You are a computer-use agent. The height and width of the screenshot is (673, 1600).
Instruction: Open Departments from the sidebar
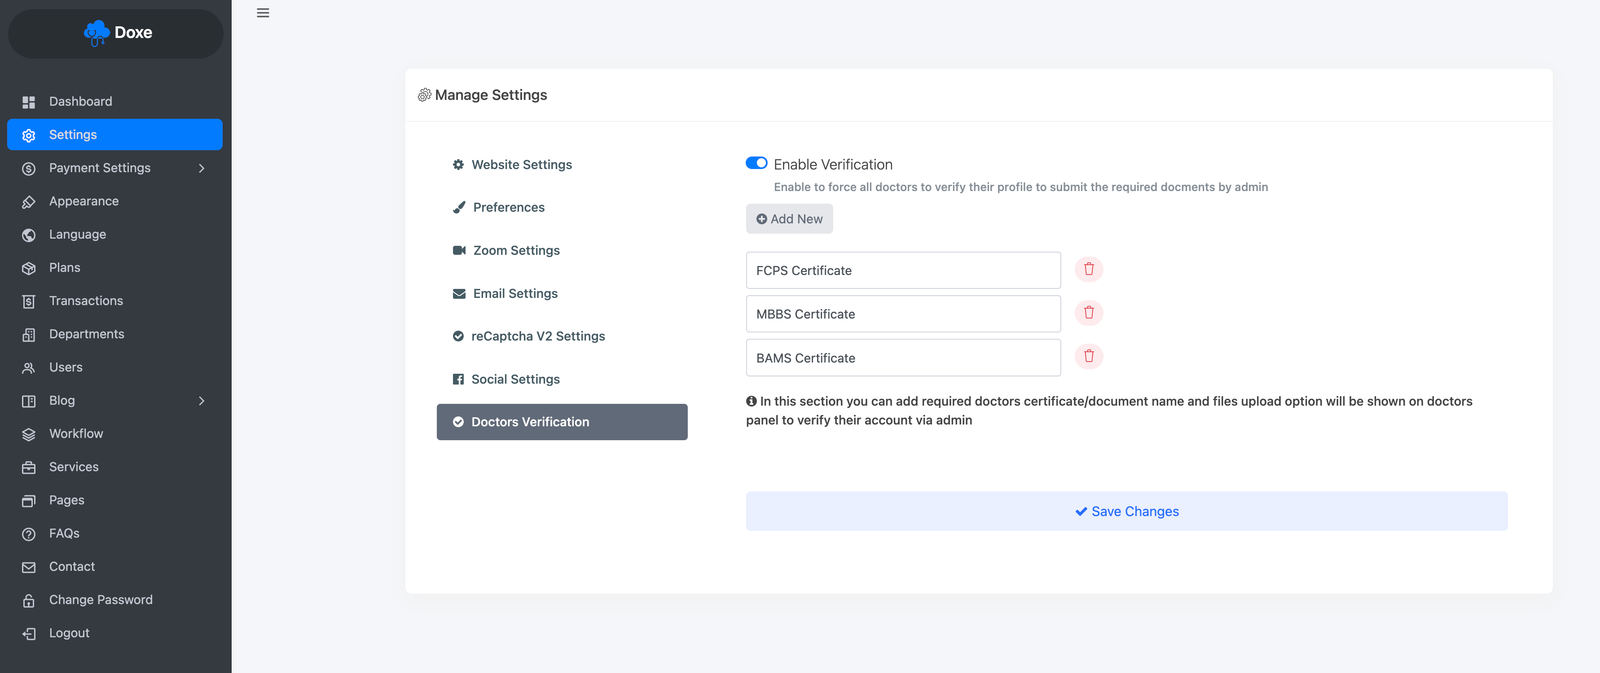pyautogui.click(x=87, y=334)
